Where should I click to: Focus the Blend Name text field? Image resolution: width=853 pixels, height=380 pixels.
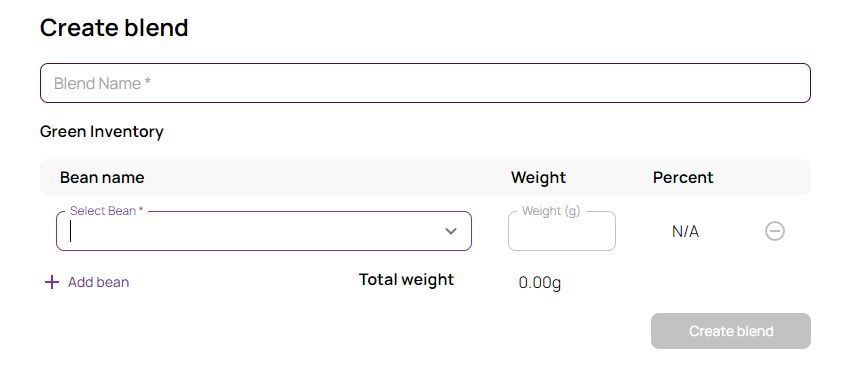click(x=425, y=83)
